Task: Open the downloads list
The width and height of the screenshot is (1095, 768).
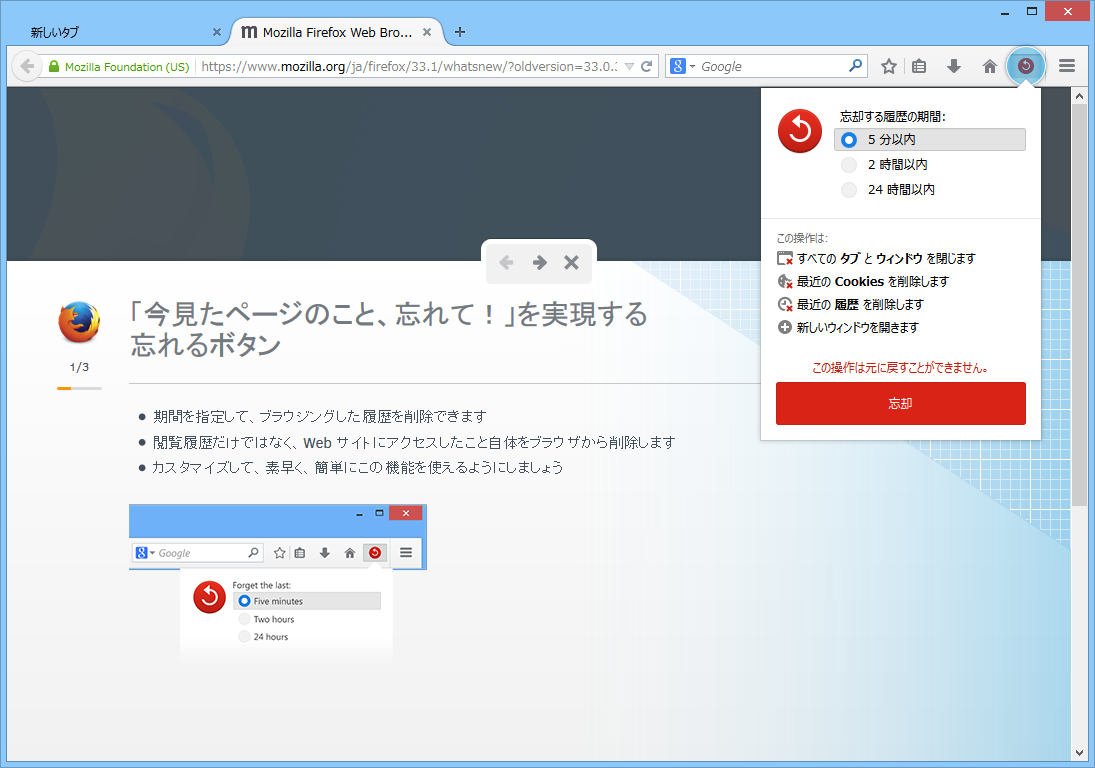Action: pyautogui.click(x=953, y=65)
